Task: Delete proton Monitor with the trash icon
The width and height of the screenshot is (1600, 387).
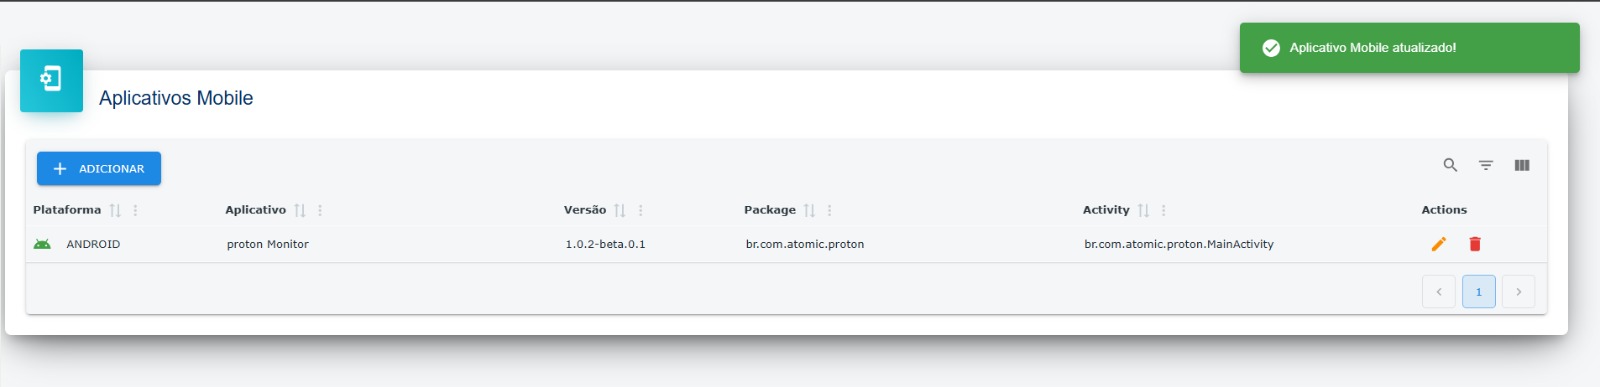Action: pyautogui.click(x=1475, y=244)
